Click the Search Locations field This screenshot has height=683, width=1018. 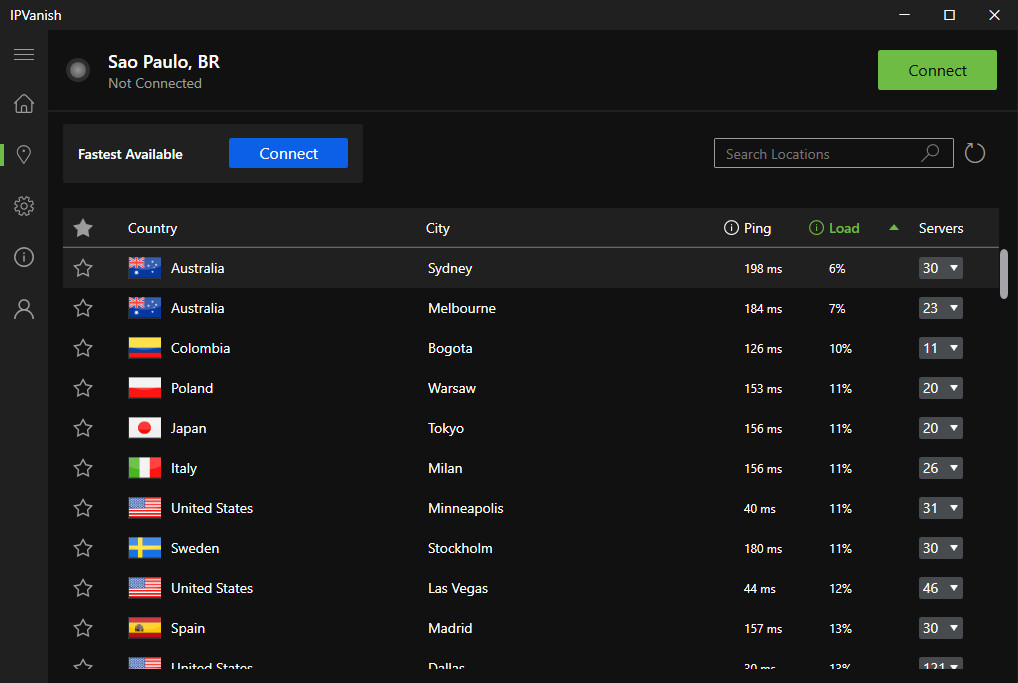pyautogui.click(x=834, y=153)
